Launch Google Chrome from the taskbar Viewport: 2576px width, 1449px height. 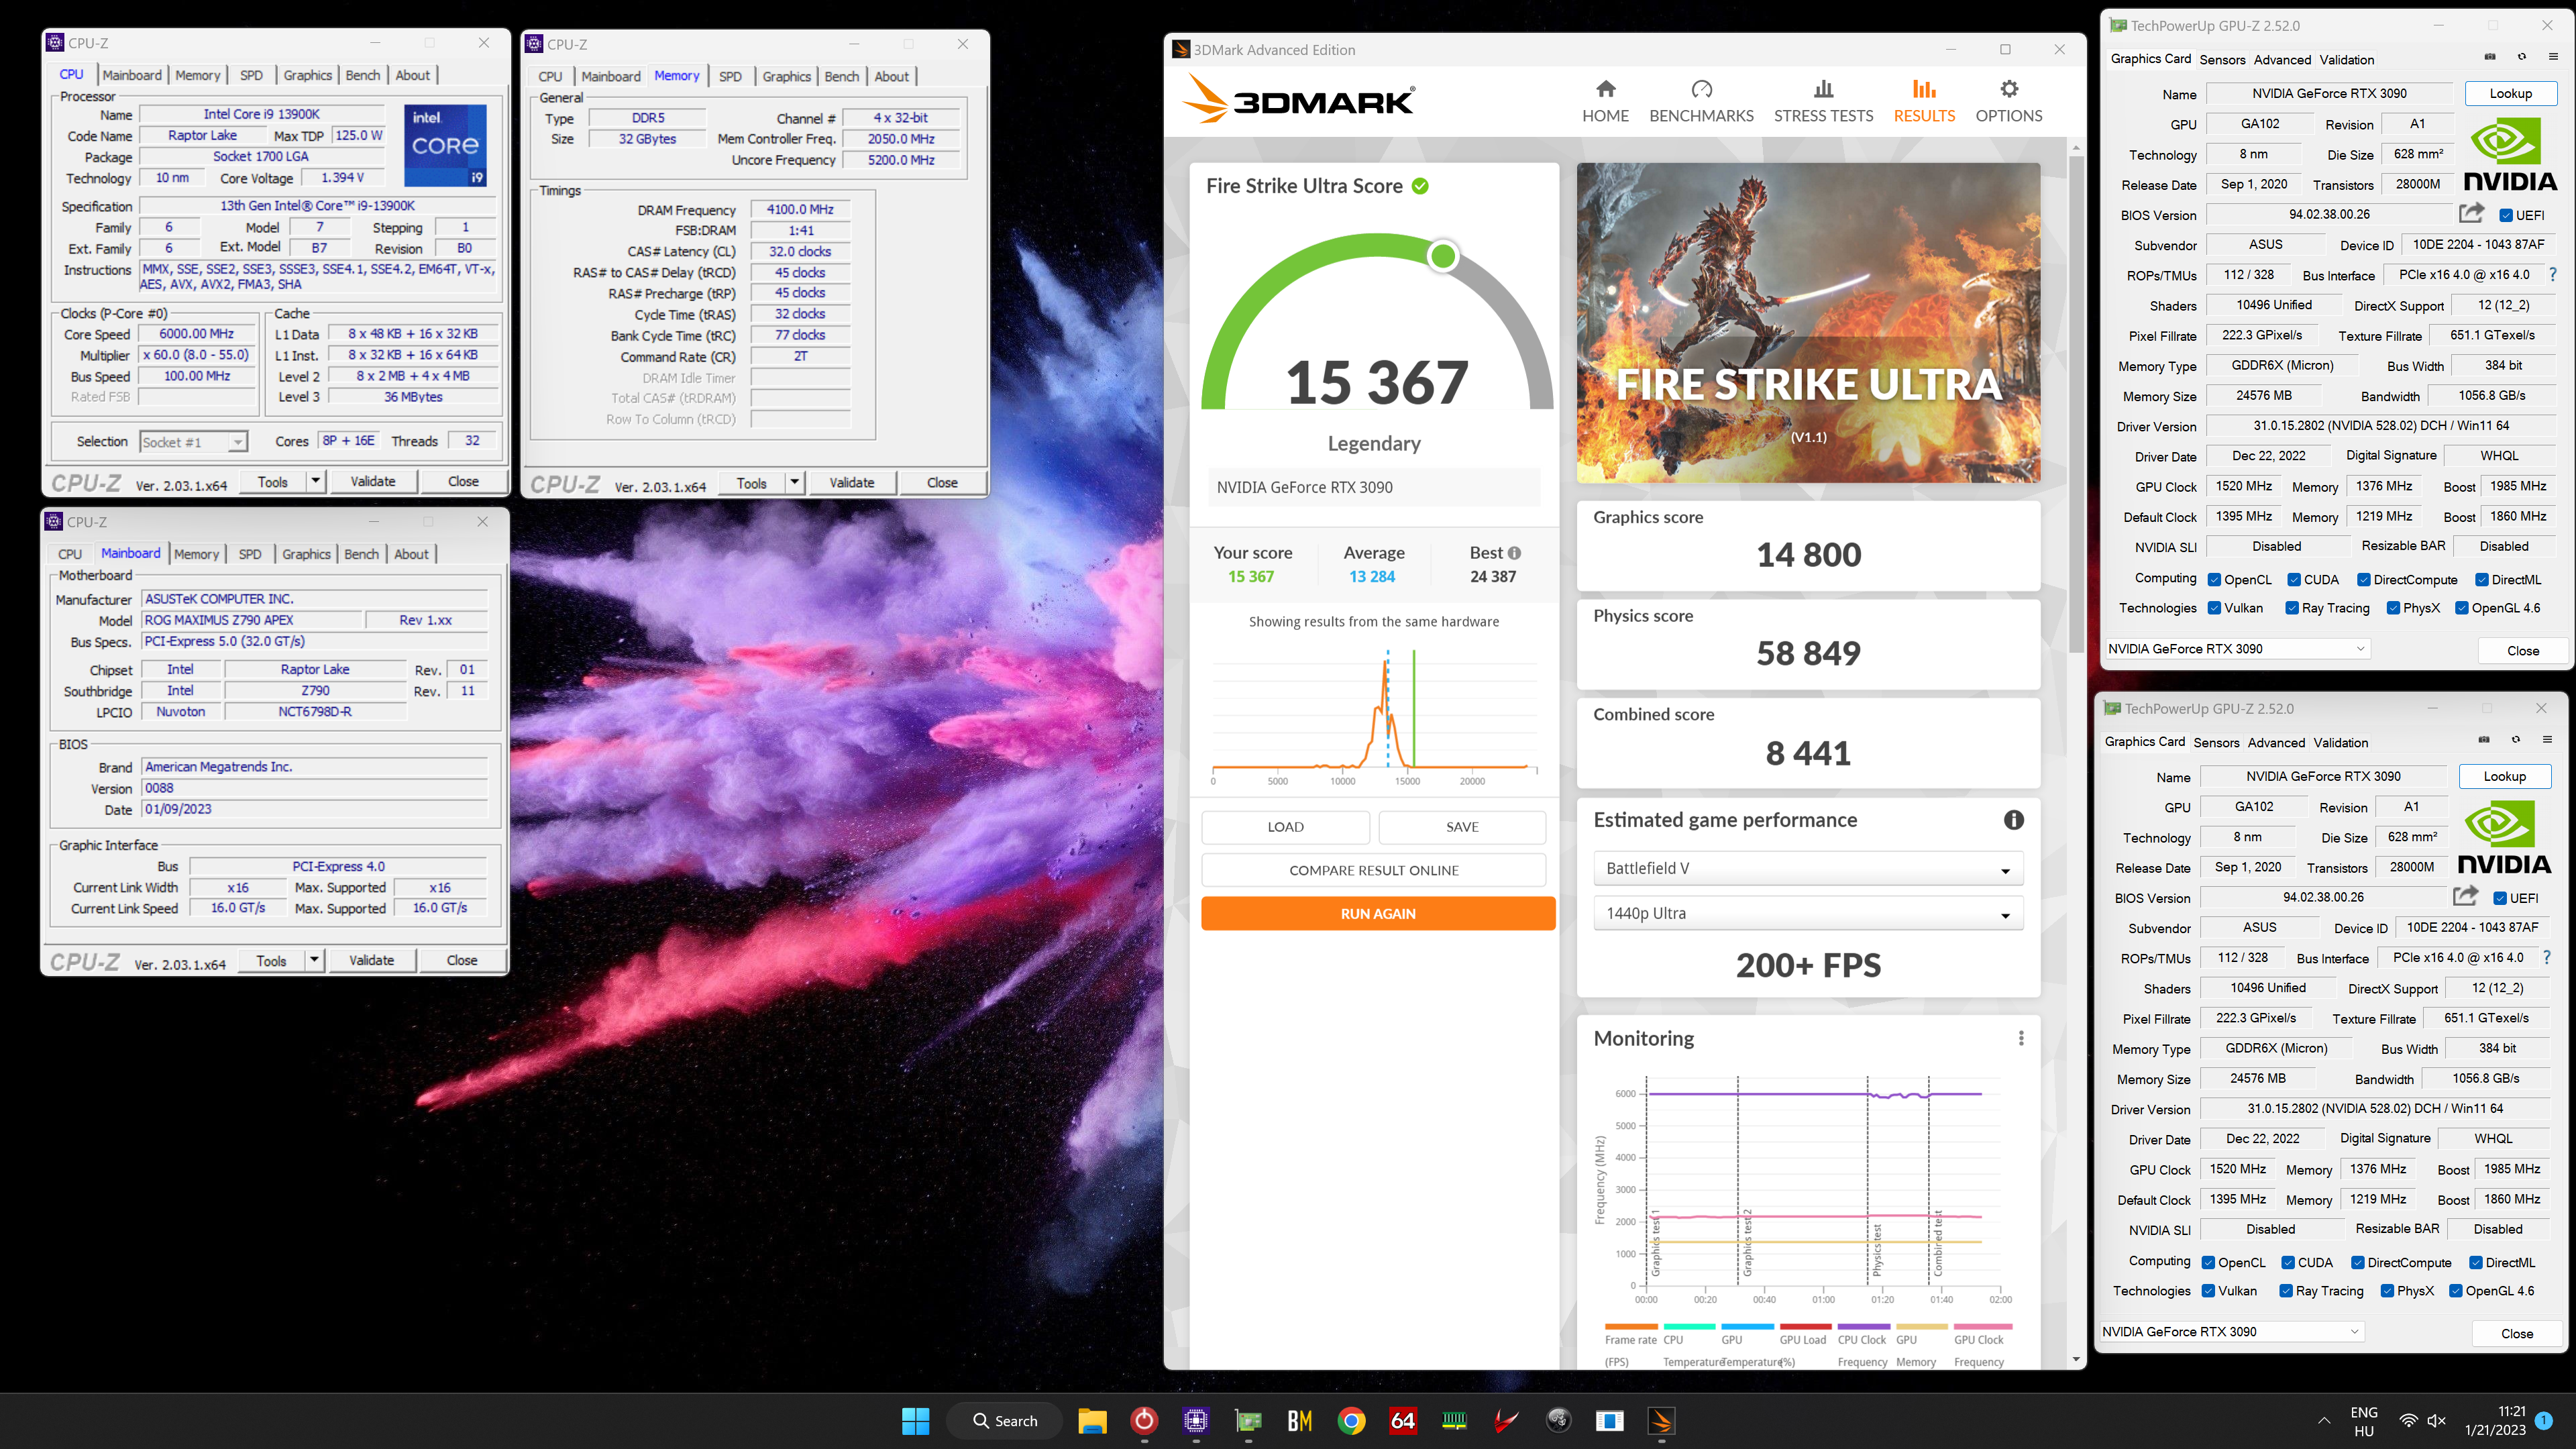pyautogui.click(x=1351, y=1420)
